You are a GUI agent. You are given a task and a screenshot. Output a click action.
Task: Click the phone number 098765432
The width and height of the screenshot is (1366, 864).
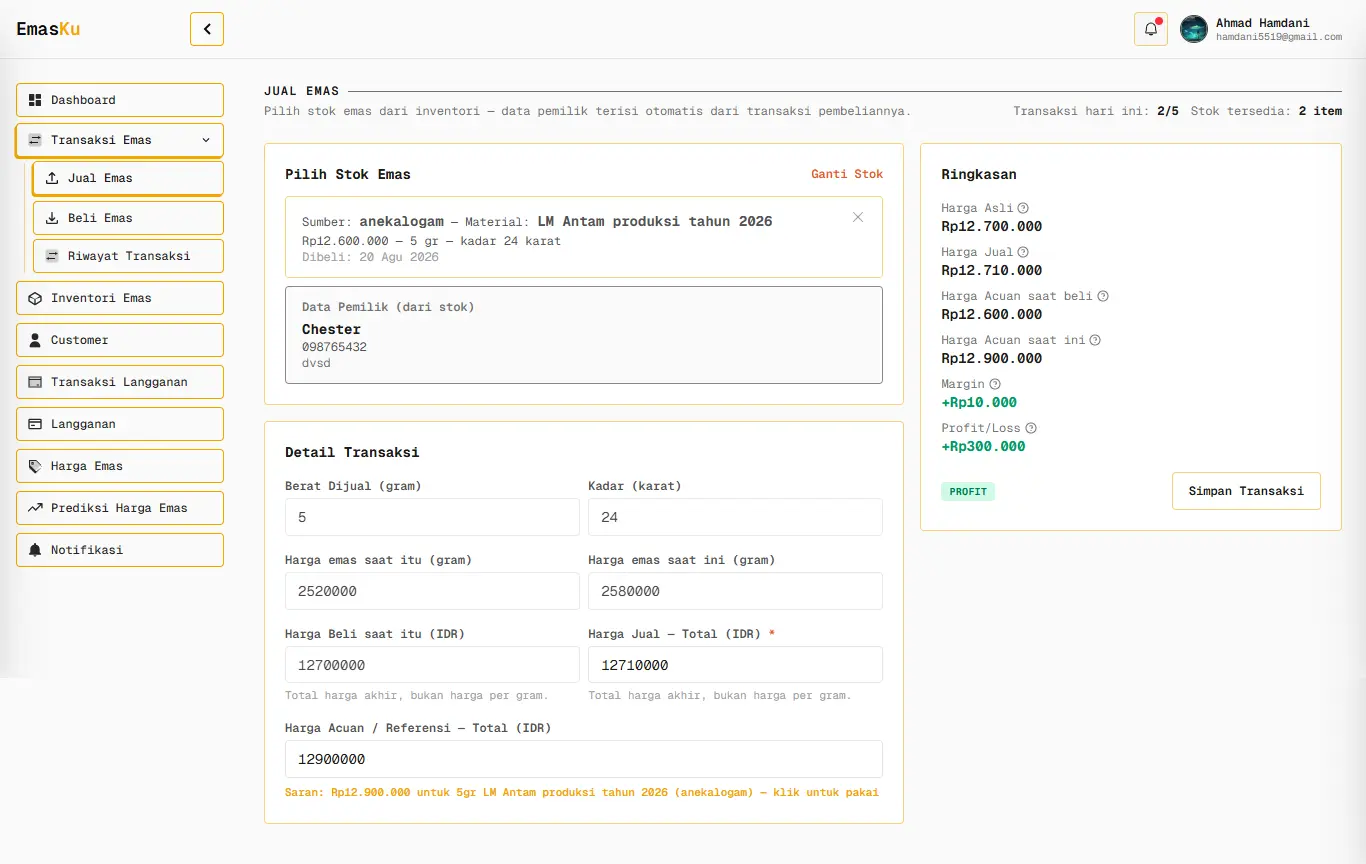[334, 347]
